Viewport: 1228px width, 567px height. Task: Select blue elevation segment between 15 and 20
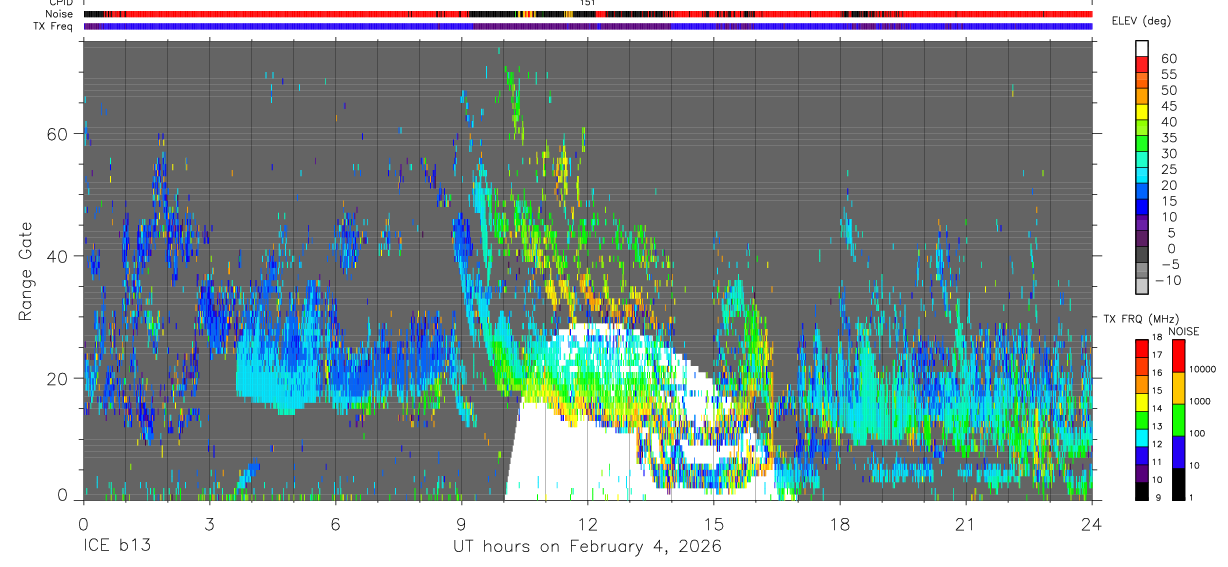(x=1142, y=191)
